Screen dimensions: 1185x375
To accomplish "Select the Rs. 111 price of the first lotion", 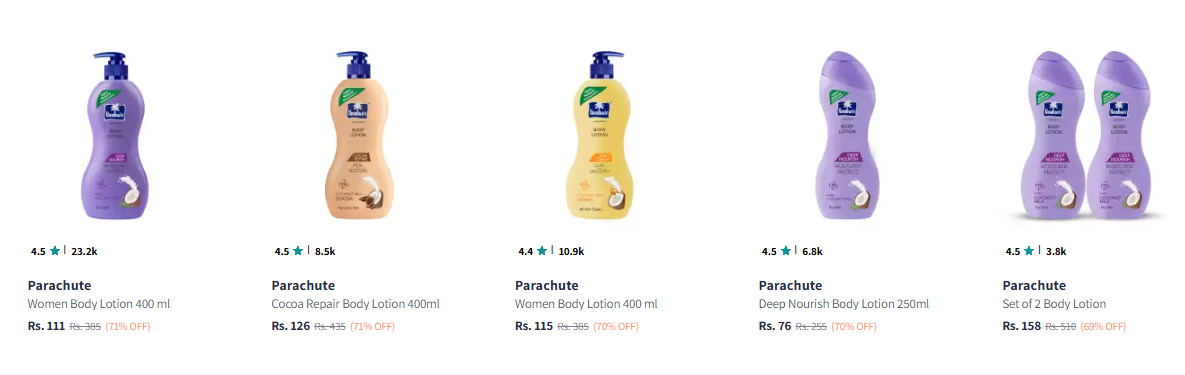I will [x=46, y=327].
